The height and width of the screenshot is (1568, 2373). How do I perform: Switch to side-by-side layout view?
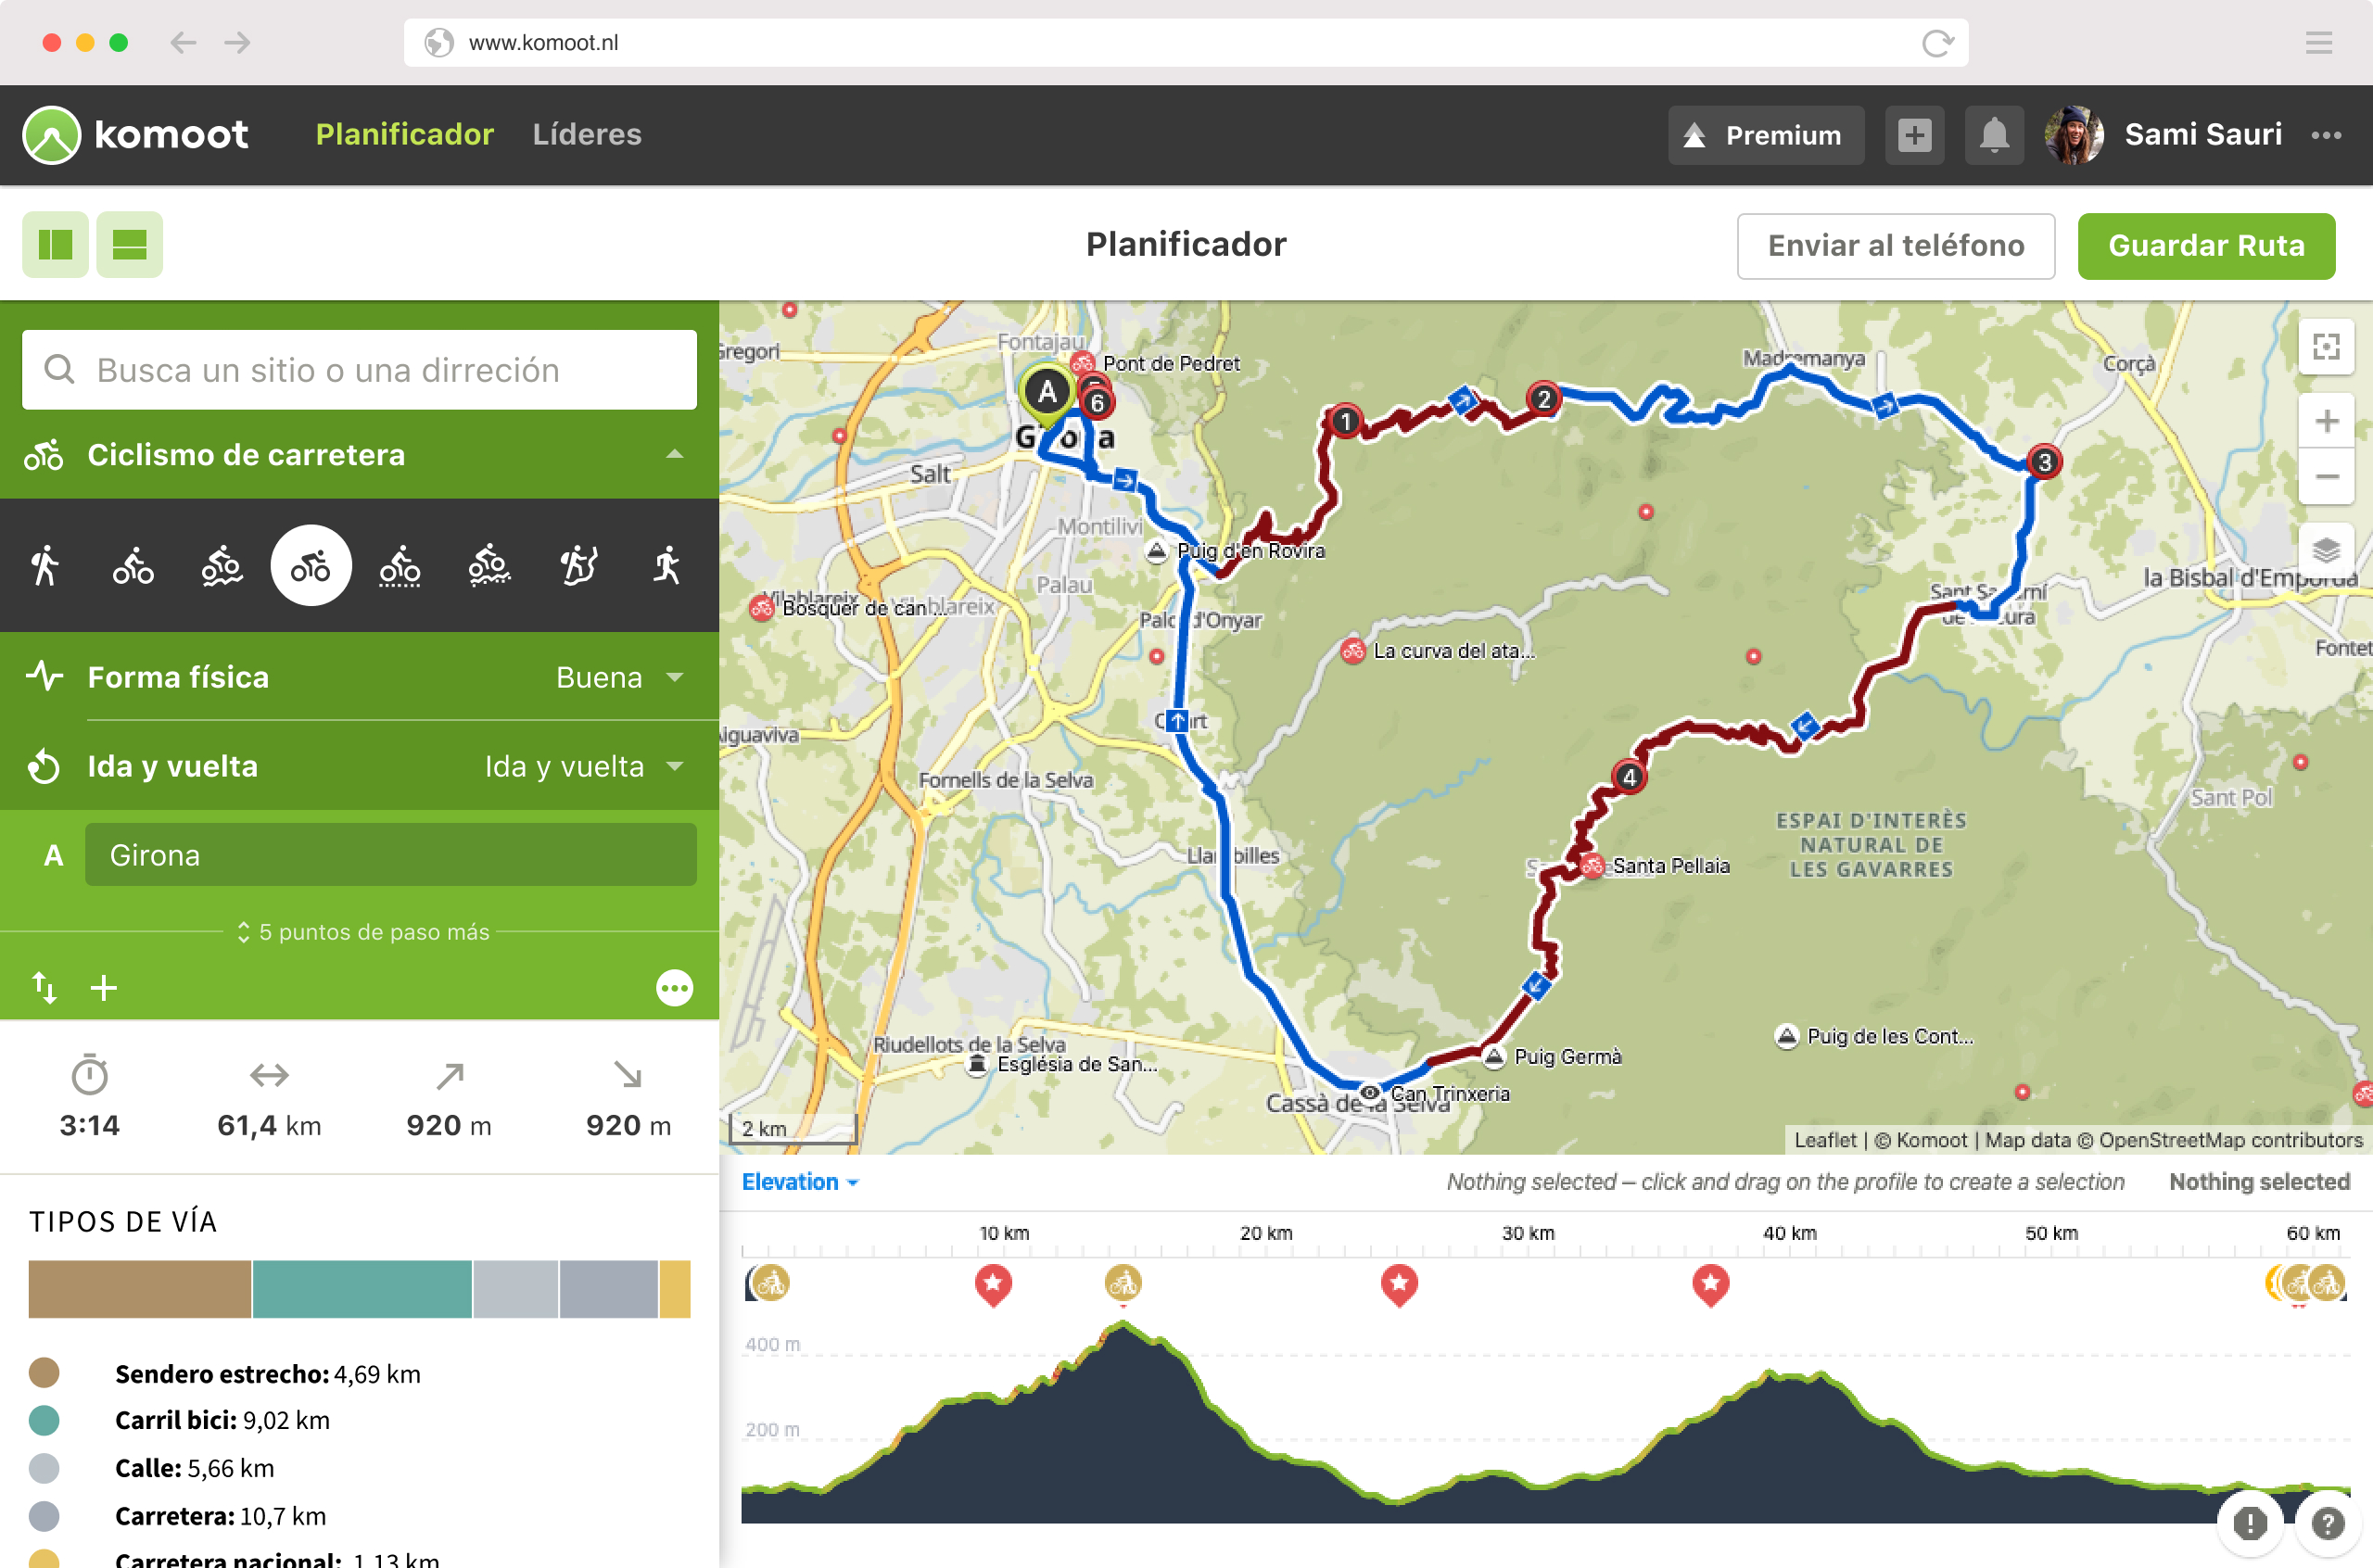(x=55, y=245)
